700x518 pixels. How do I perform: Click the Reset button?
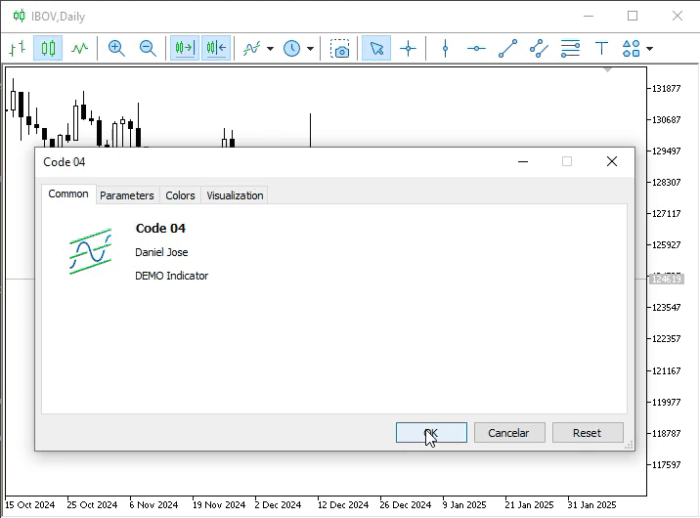pyautogui.click(x=588, y=433)
